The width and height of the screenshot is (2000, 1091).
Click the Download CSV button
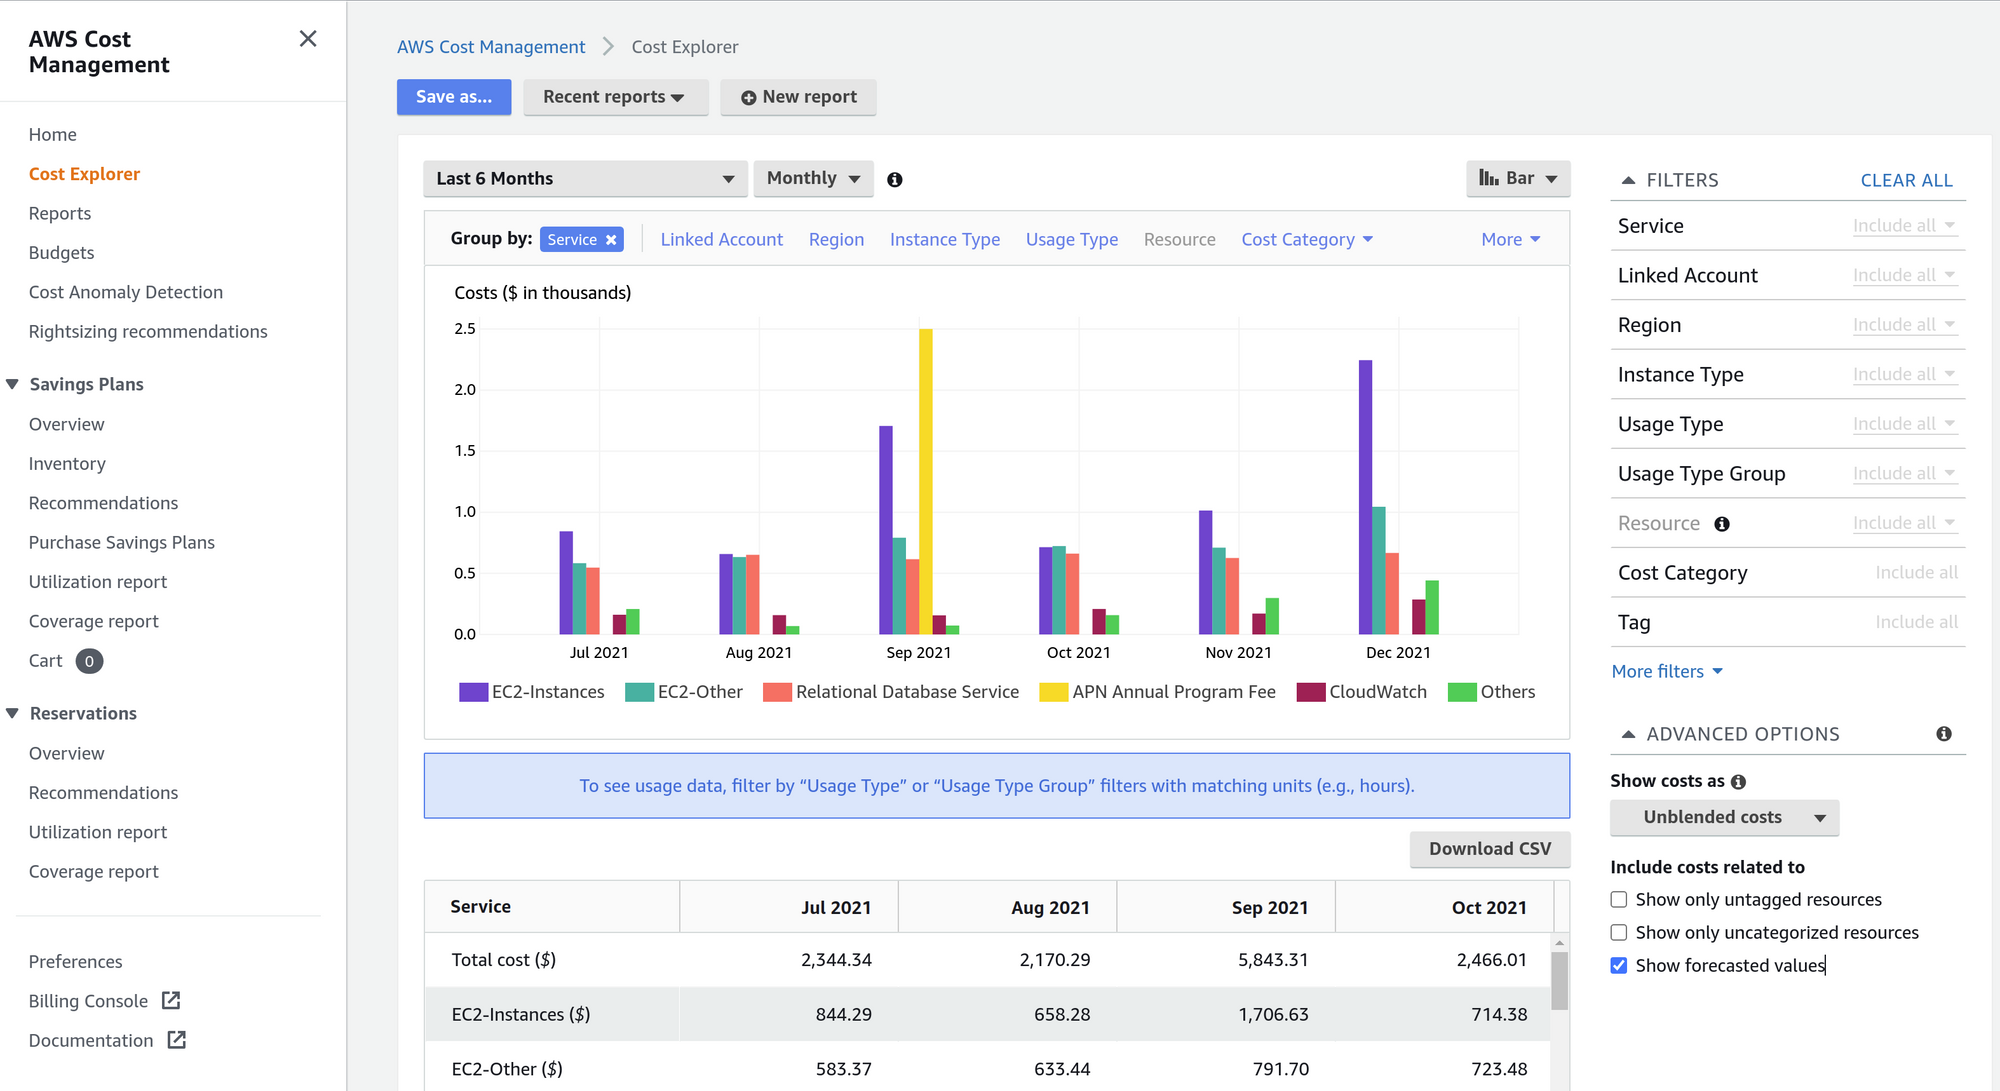[1489, 849]
